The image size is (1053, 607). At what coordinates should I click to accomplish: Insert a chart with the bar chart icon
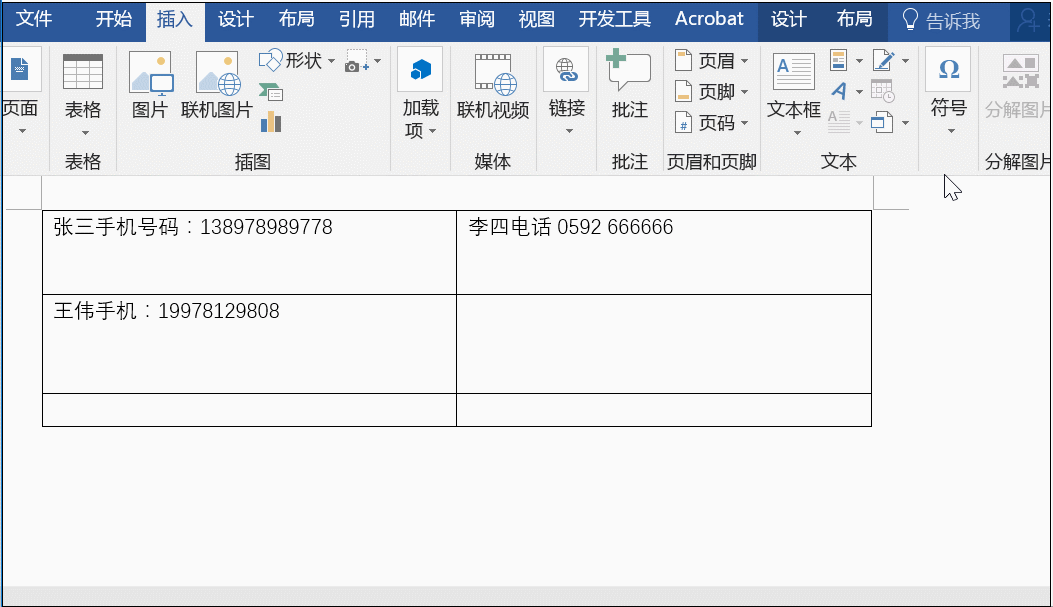271,122
